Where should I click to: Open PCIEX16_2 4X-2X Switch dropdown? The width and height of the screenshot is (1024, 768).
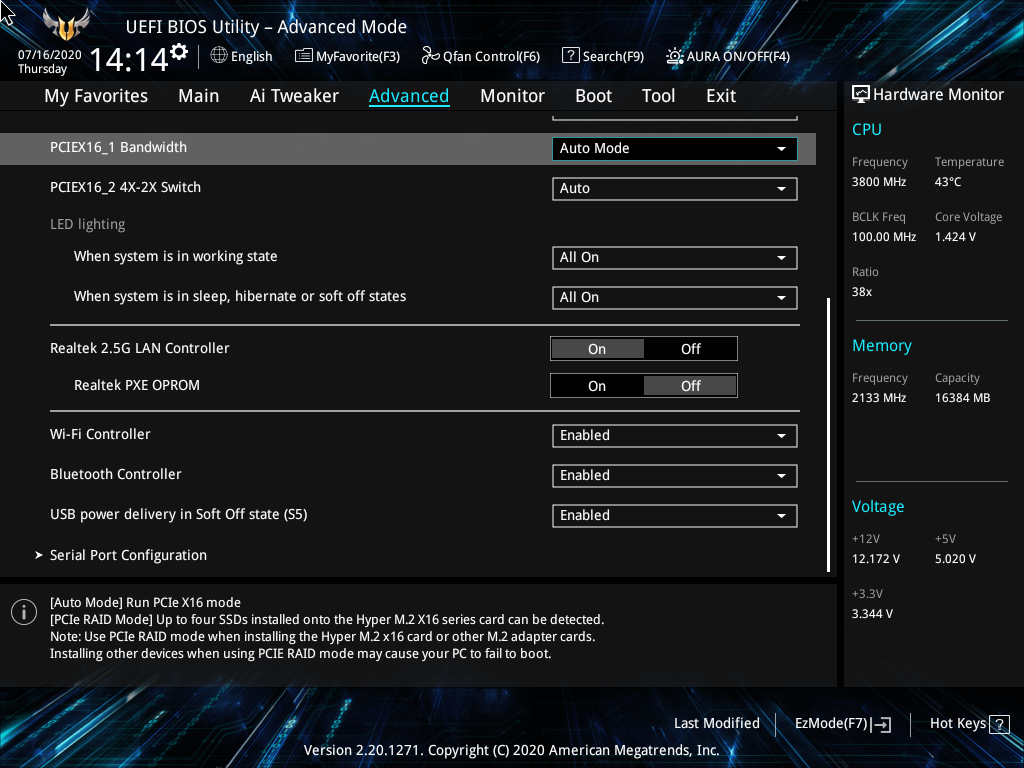(675, 189)
